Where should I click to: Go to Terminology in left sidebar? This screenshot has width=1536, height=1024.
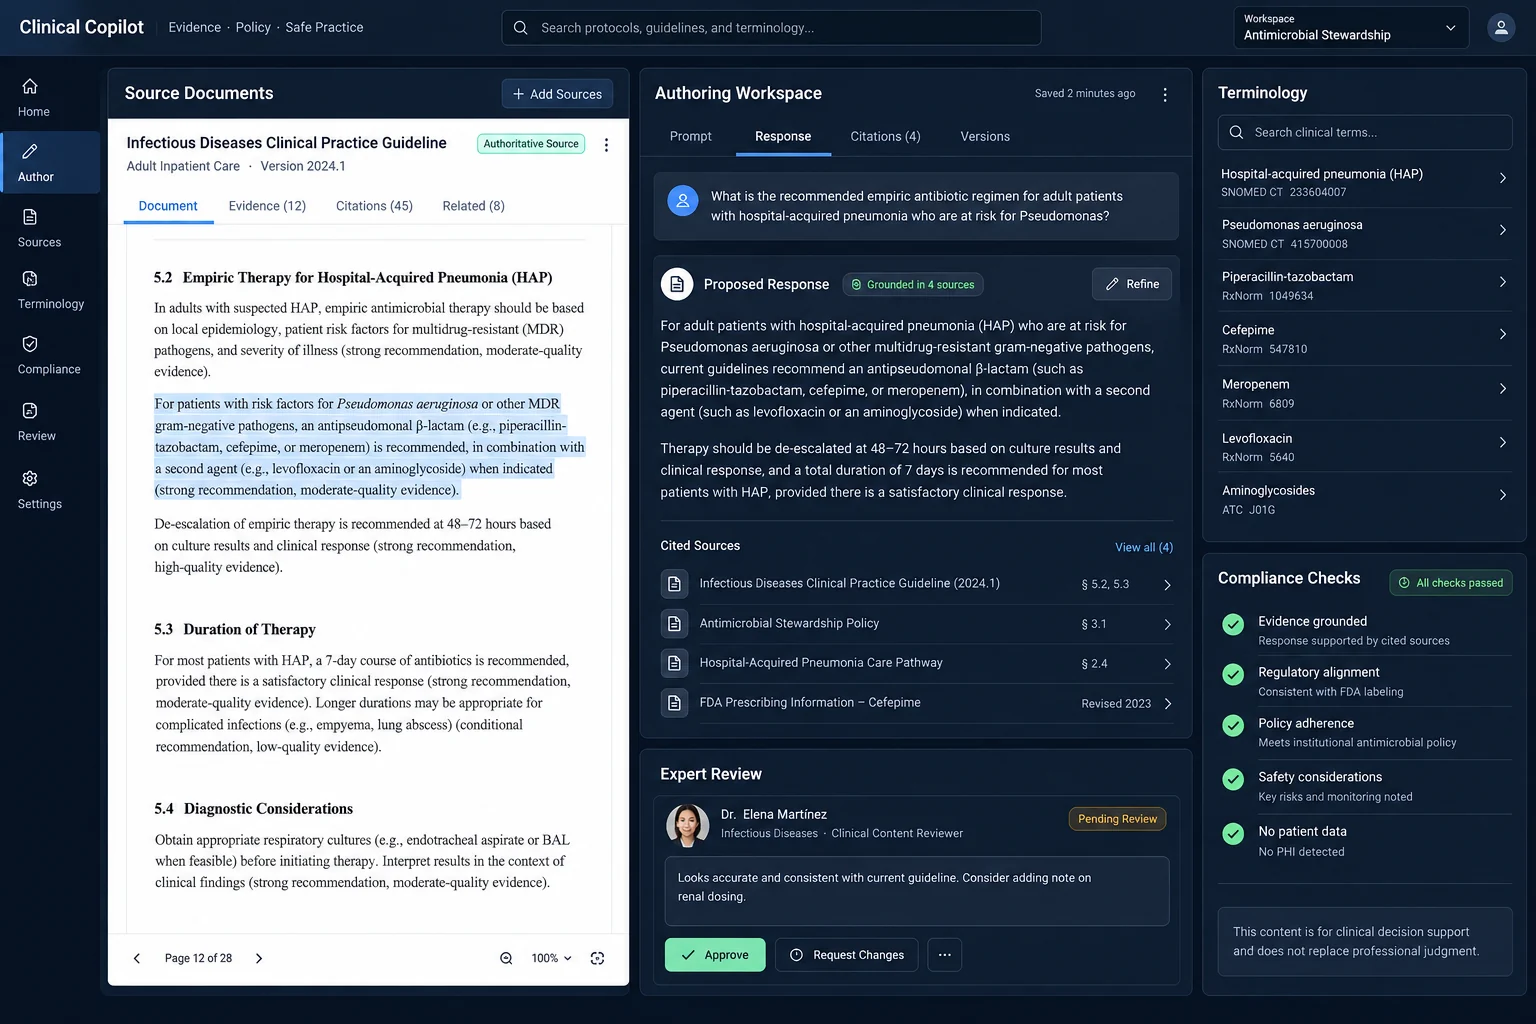(x=50, y=290)
